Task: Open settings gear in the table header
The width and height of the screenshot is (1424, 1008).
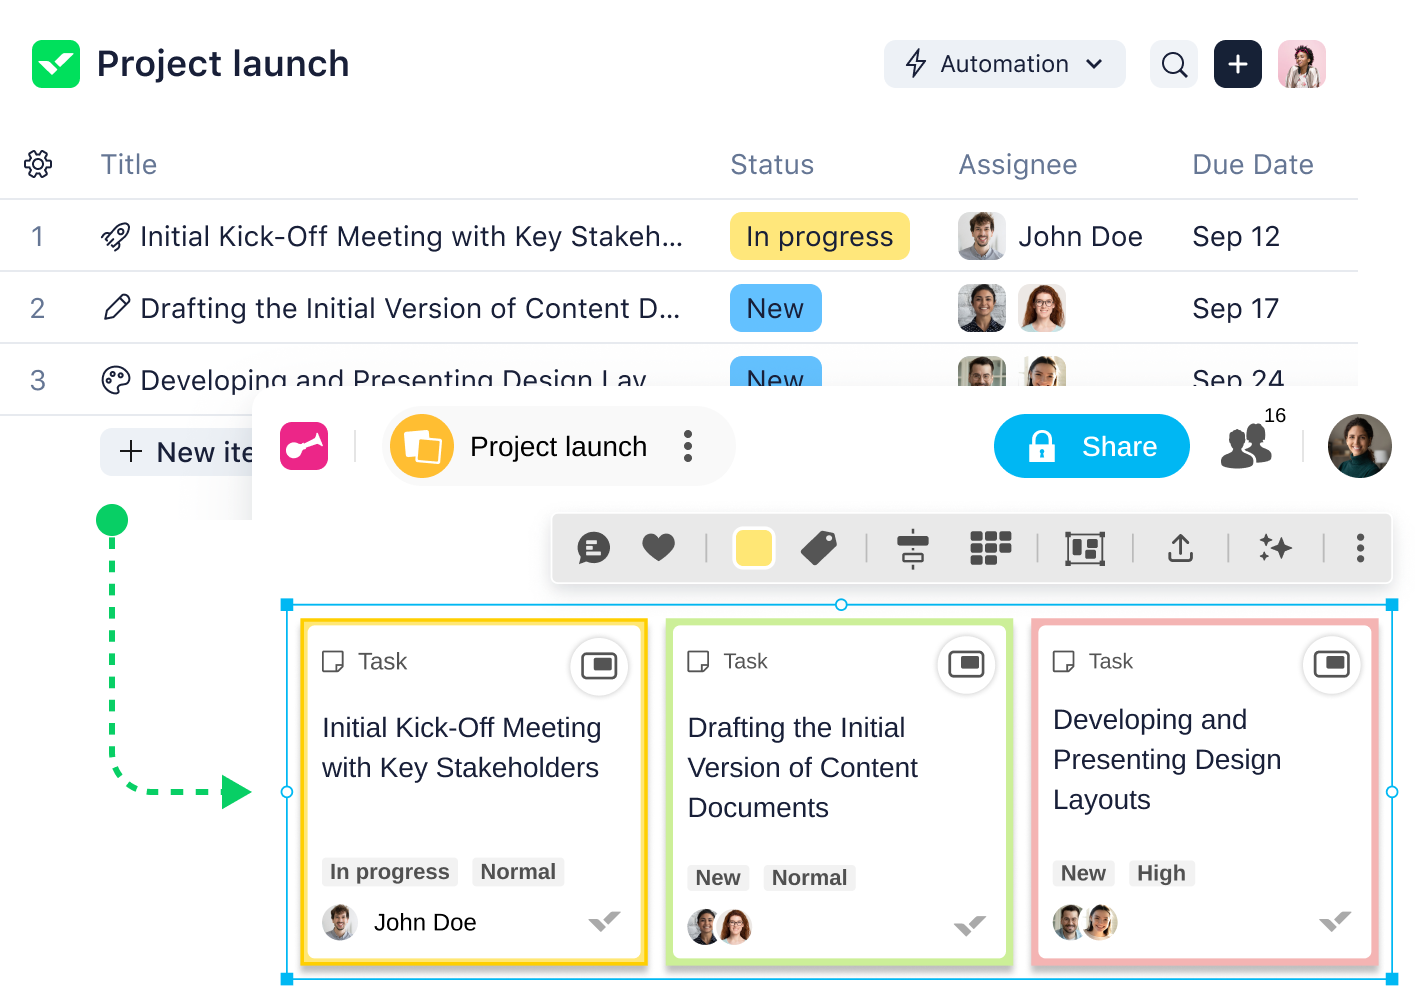Action: tap(38, 164)
